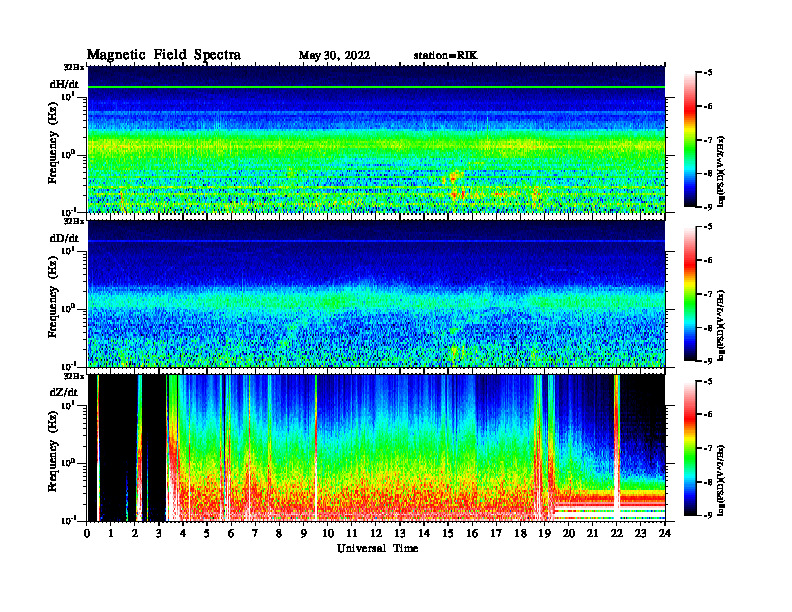This screenshot has width=792, height=612.
Task: Click "-7" value on dD/dt colorbar
Action: click(x=708, y=294)
